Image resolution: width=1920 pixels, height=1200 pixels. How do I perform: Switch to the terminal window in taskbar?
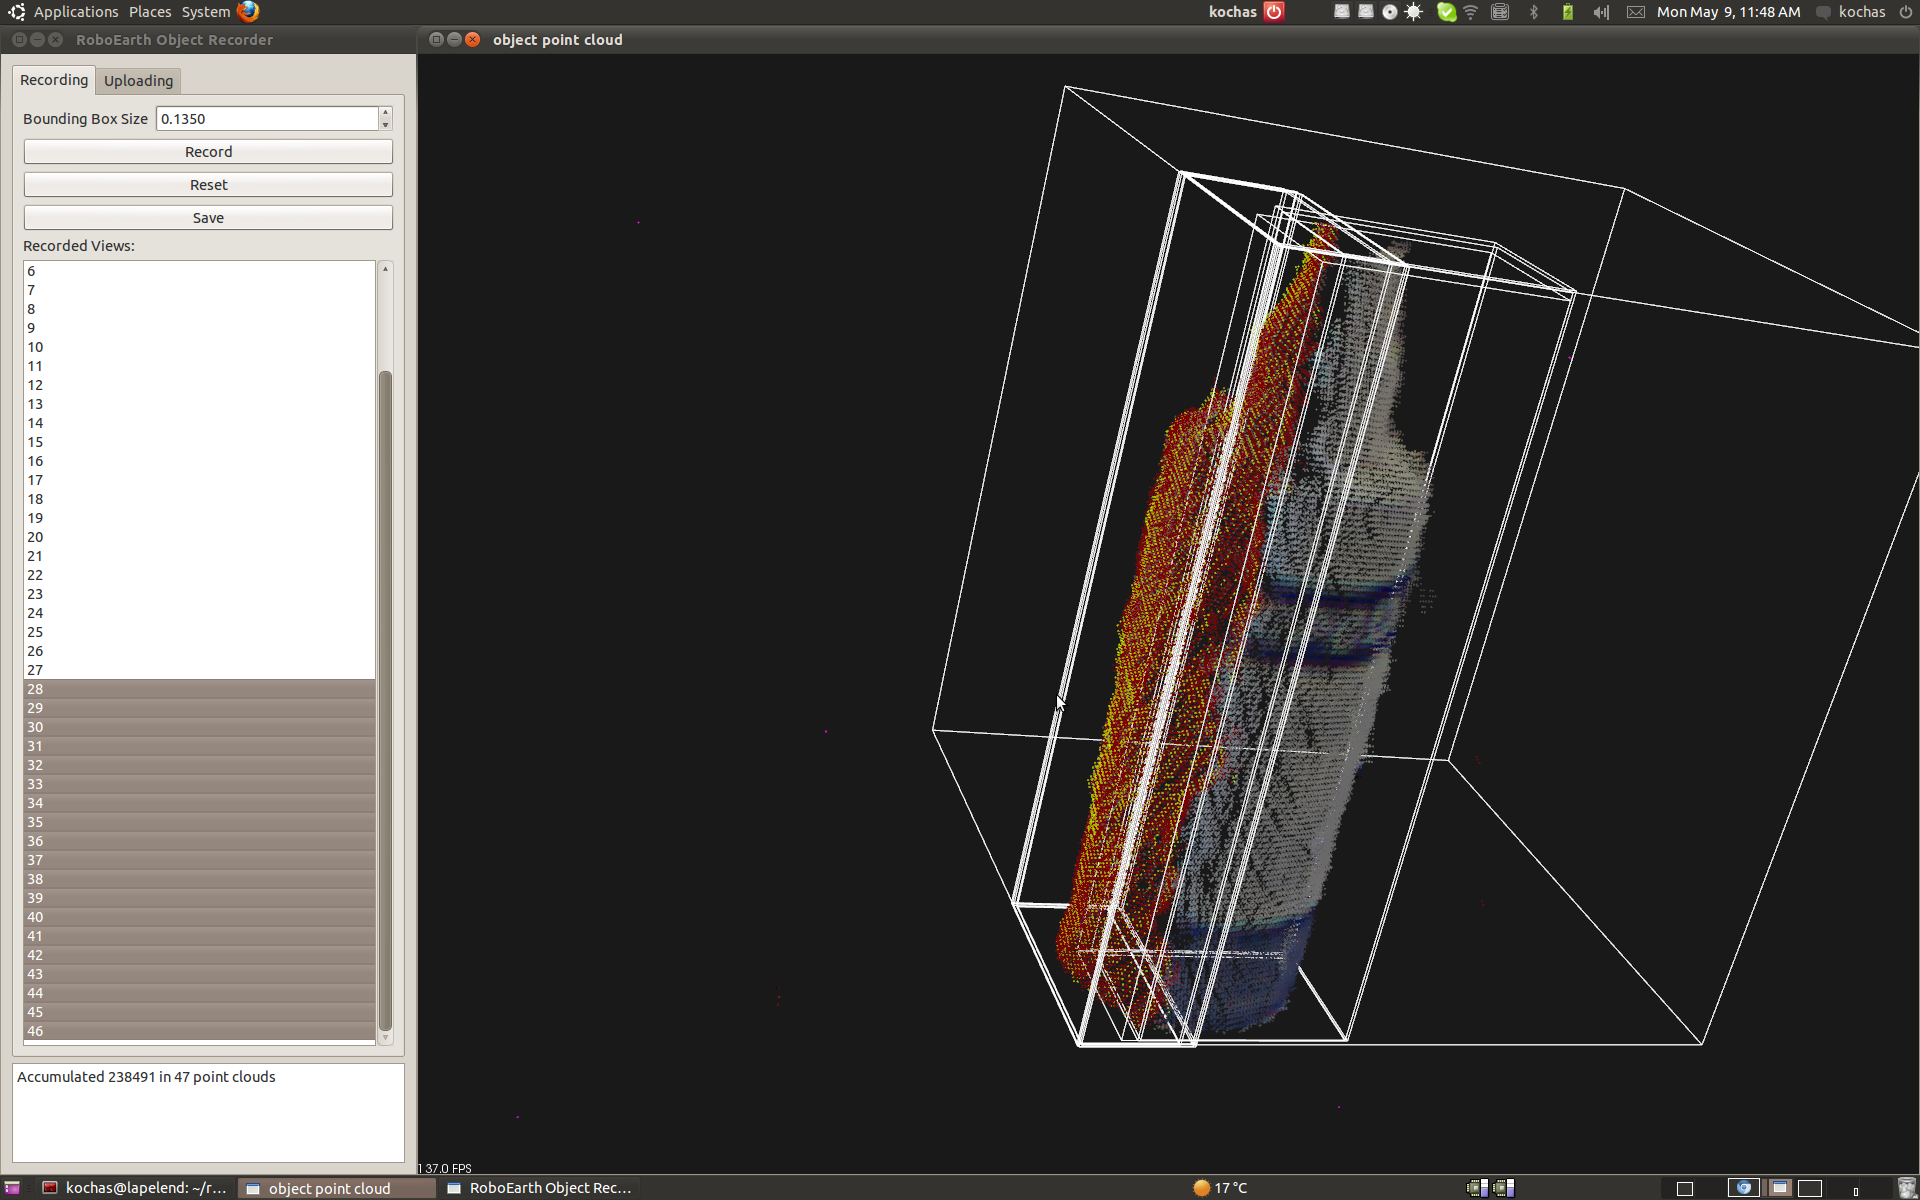coord(135,1188)
